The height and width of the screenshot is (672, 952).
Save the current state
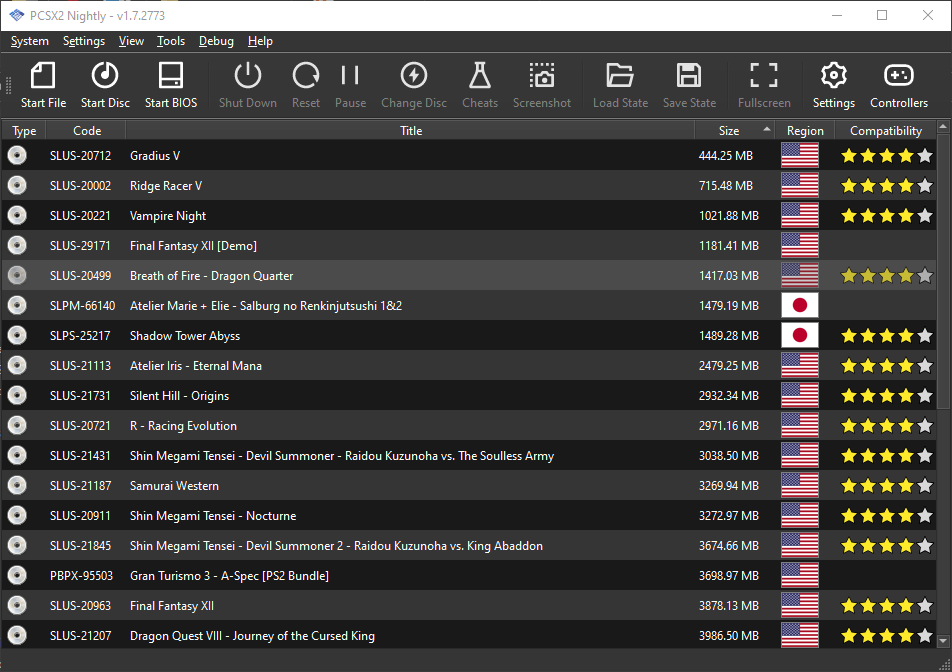pyautogui.click(x=688, y=85)
